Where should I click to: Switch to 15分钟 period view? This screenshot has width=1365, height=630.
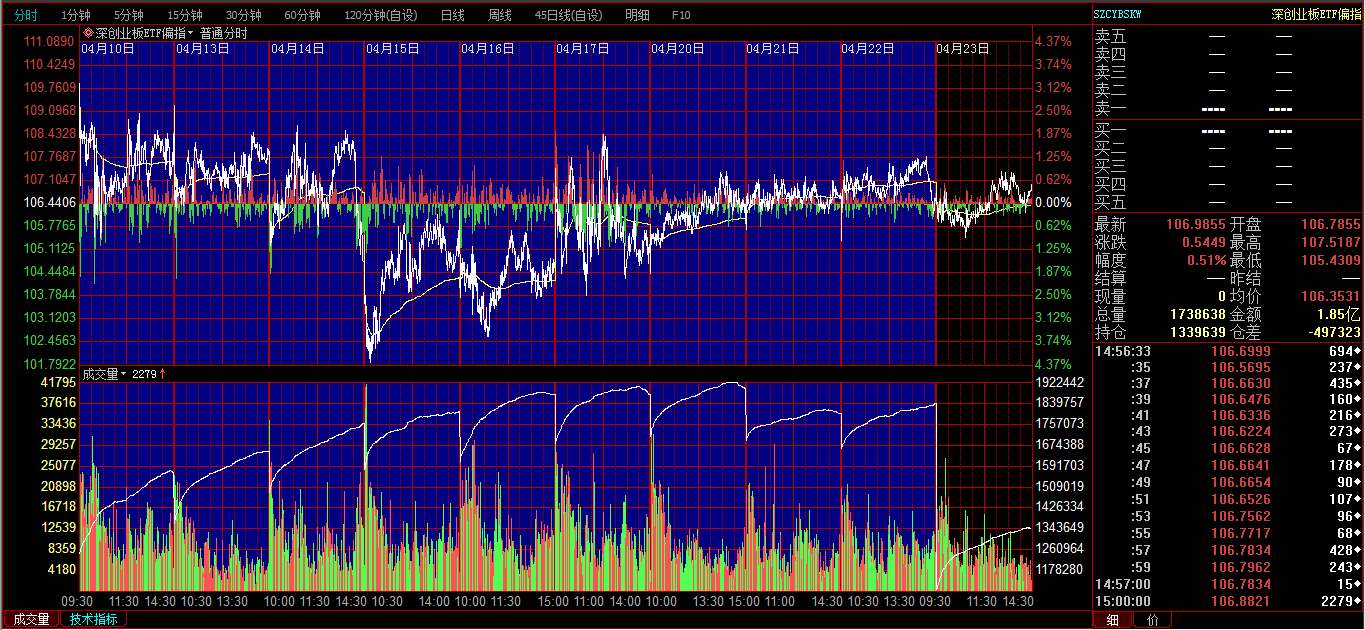(185, 15)
